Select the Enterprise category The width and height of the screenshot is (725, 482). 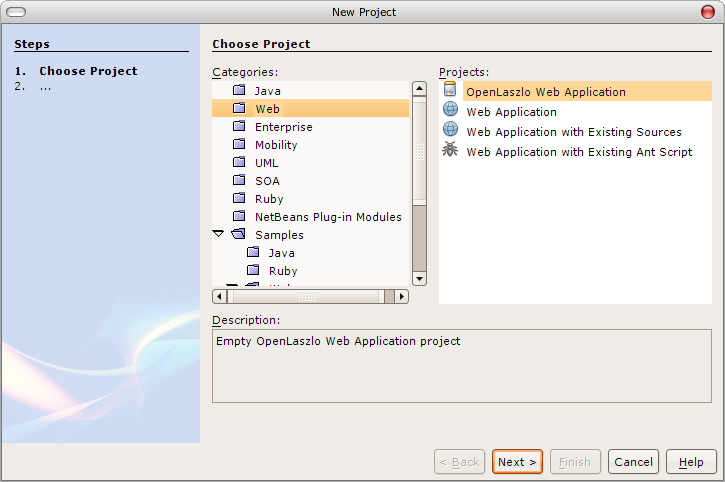coord(284,127)
